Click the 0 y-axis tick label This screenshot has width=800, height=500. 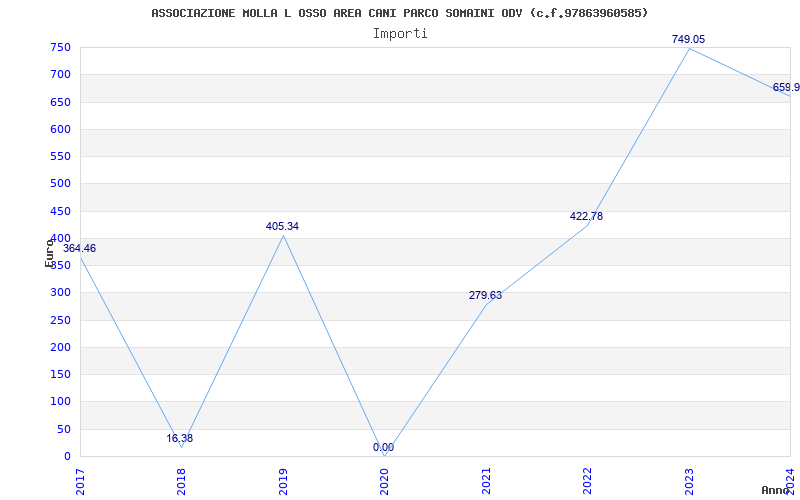(67, 457)
